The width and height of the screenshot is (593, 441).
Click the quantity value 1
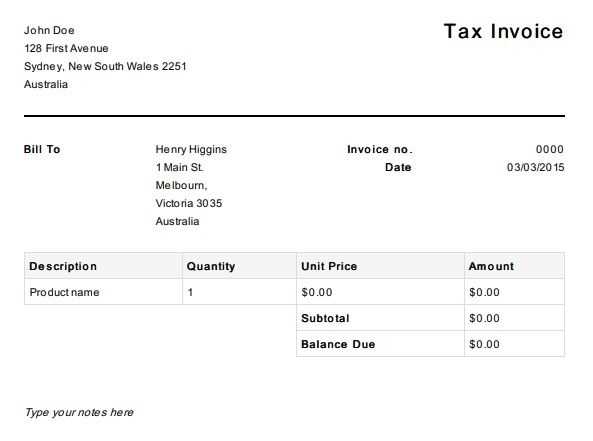[x=190, y=292]
